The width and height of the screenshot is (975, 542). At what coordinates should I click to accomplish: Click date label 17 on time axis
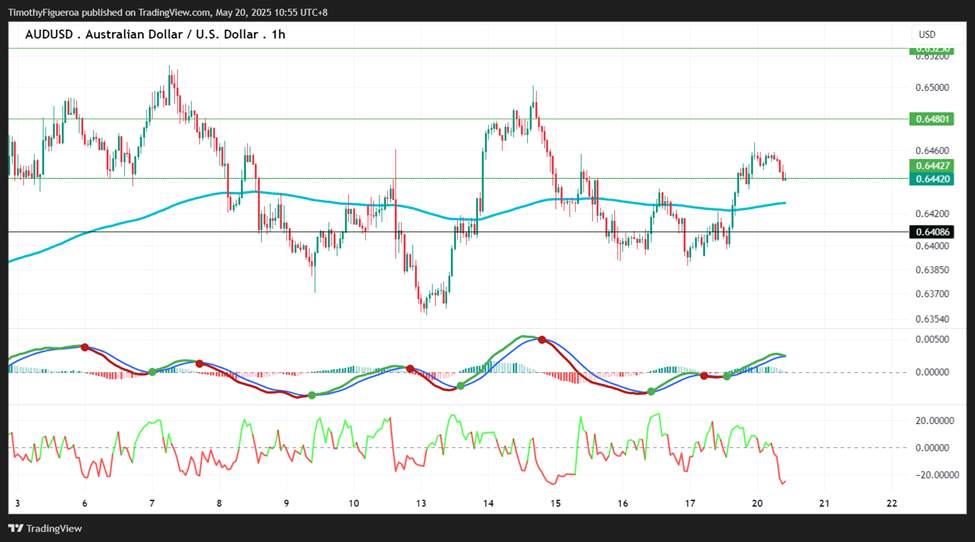click(690, 503)
